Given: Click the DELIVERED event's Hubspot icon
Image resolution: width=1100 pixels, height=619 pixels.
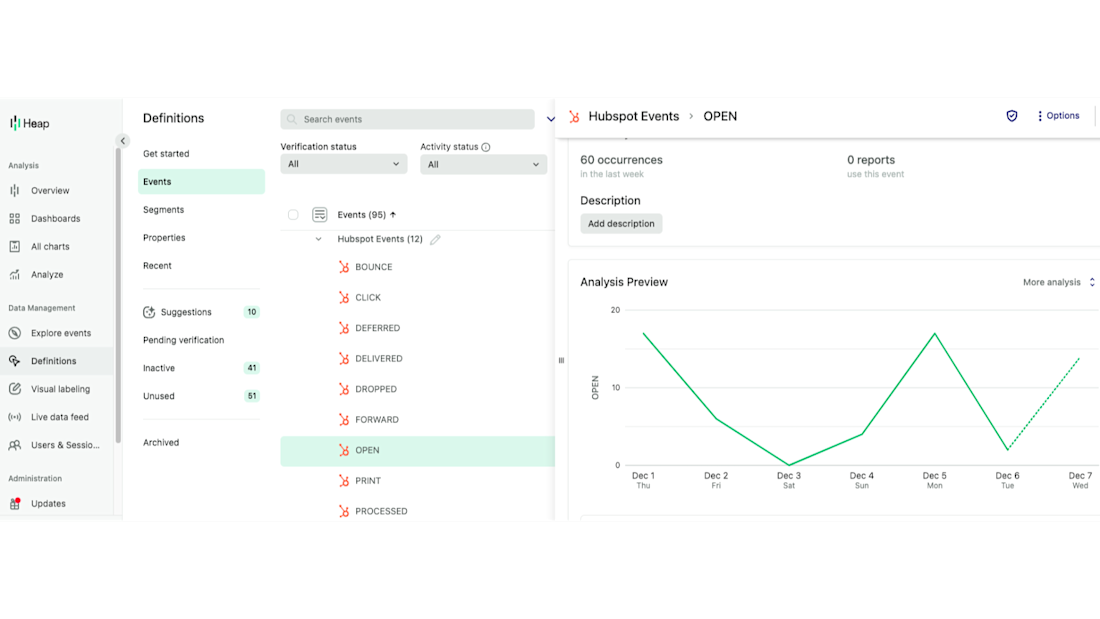Looking at the screenshot, I should (344, 359).
